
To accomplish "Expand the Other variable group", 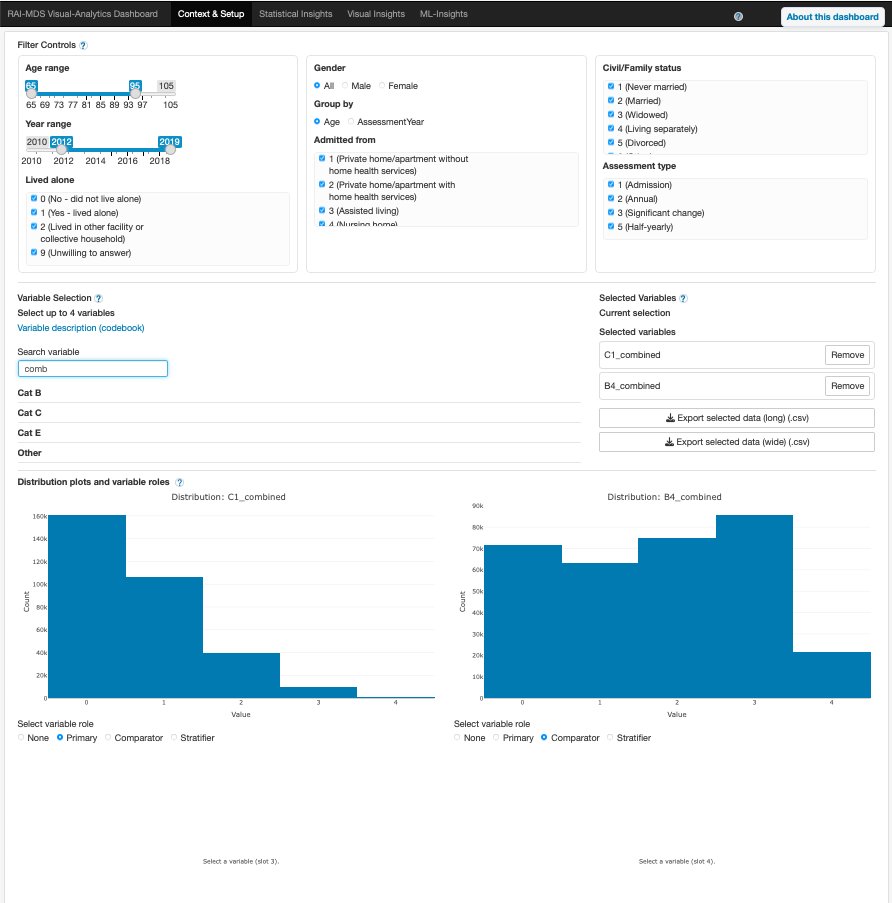I will (29, 453).
